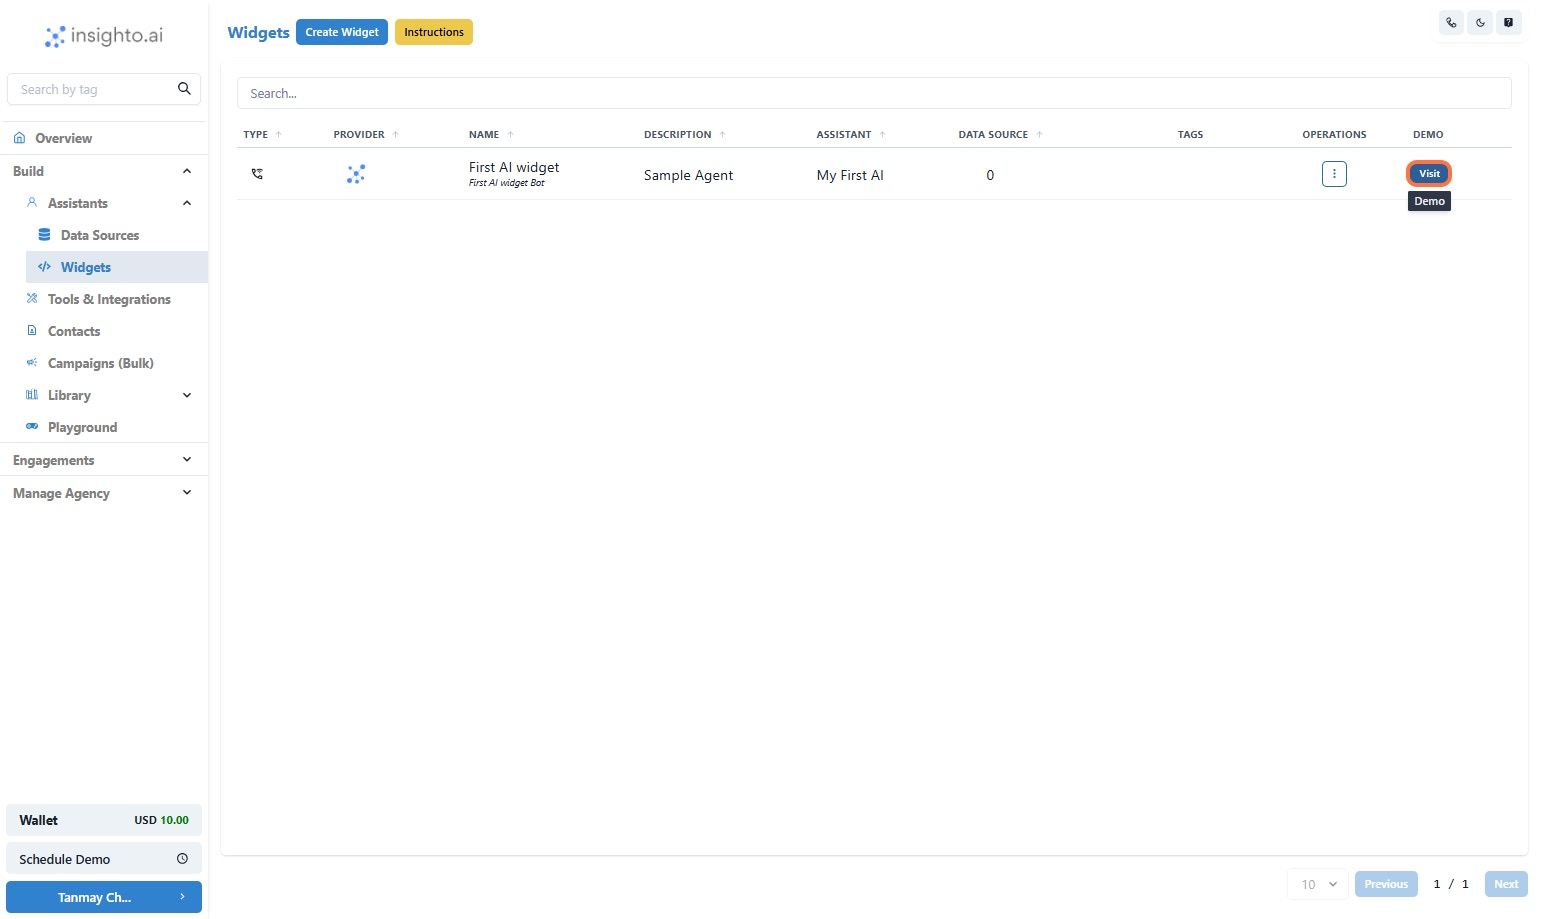Click the Widgets code icon
The height and width of the screenshot is (919, 1541).
44,267
